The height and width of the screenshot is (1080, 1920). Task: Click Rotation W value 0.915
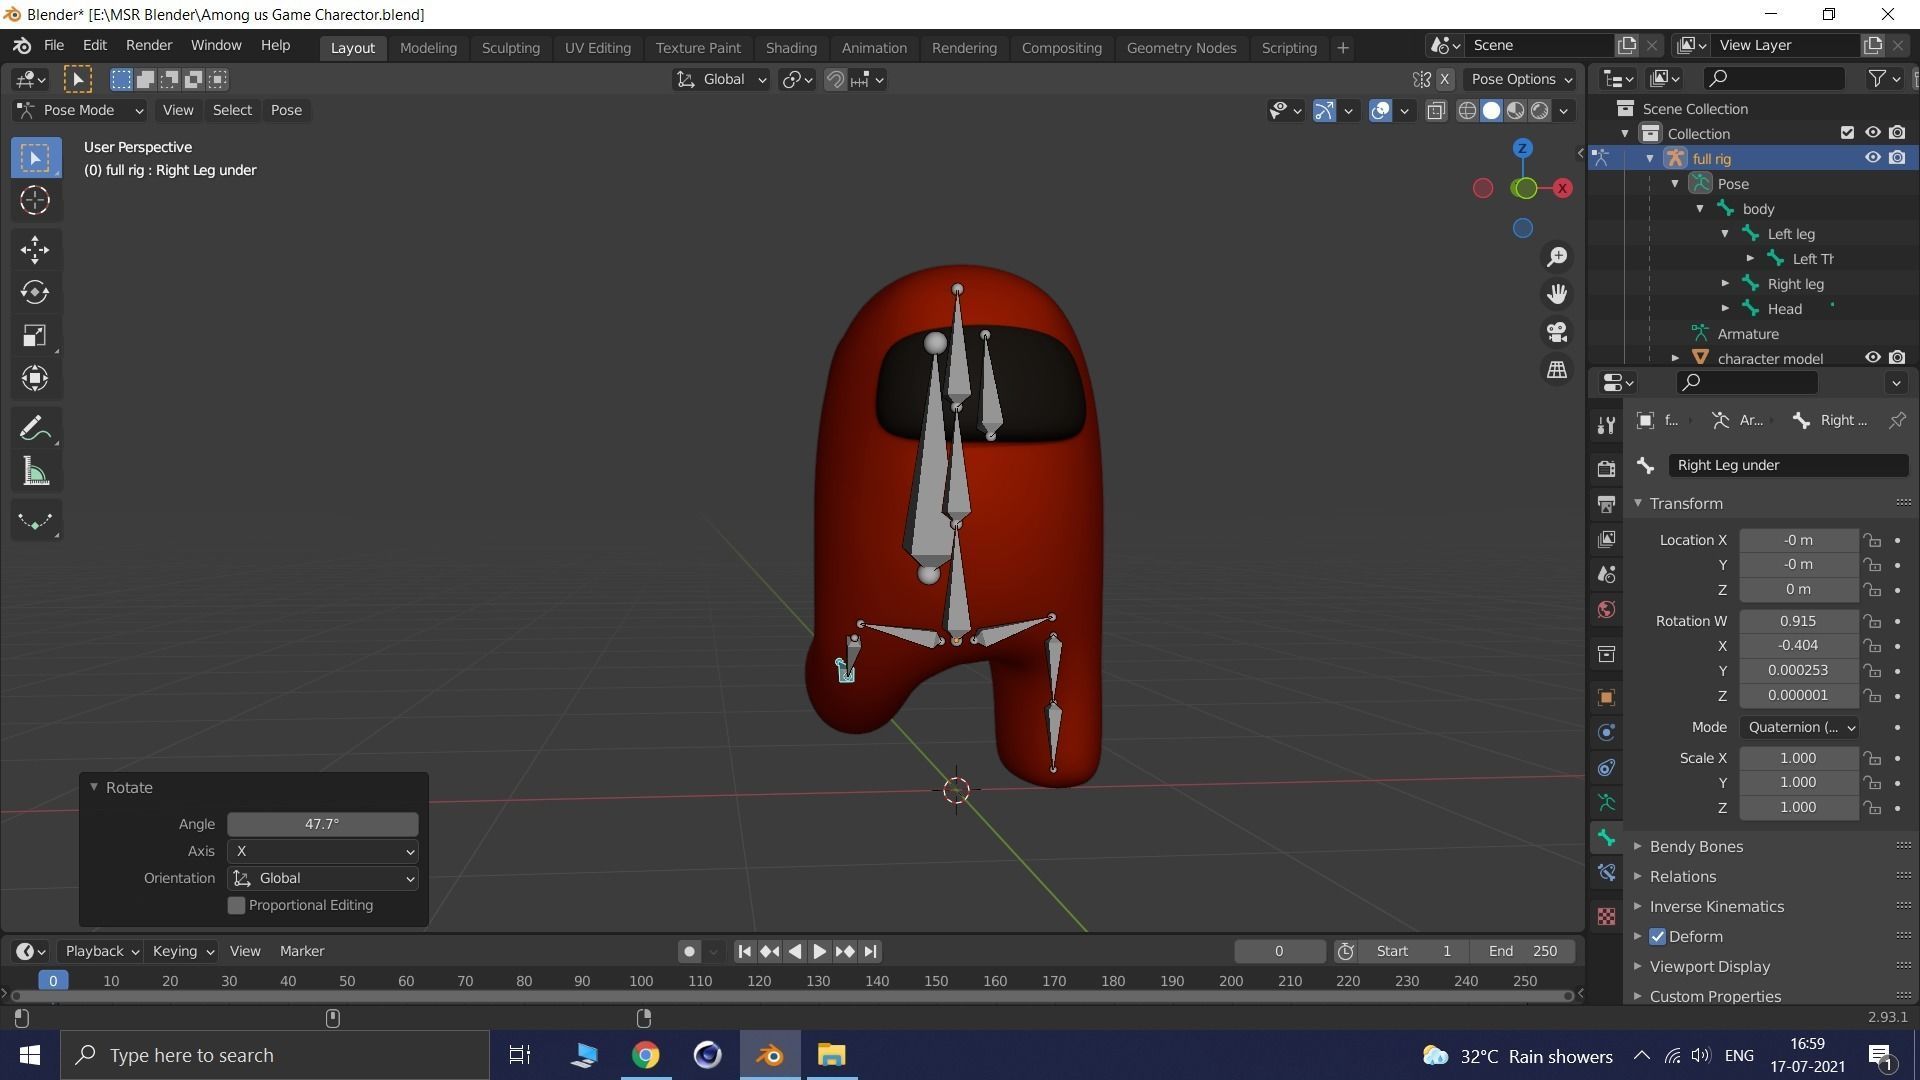click(x=1798, y=621)
